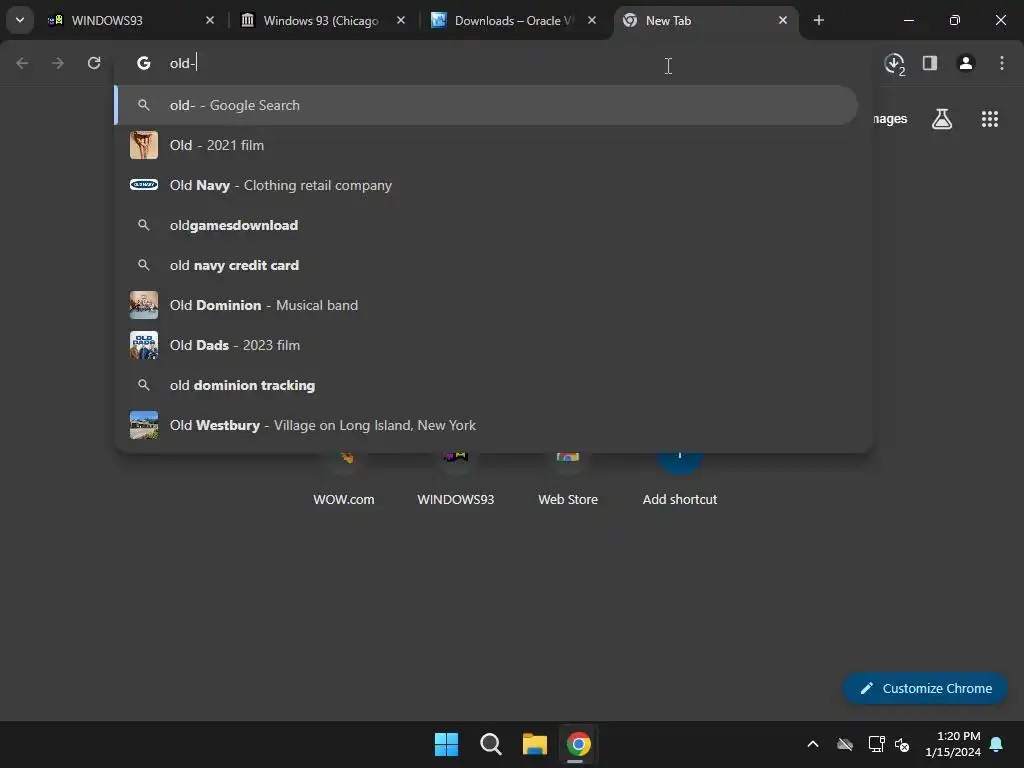
Task: Close the WINDOWS93 tab
Action: tap(210, 20)
